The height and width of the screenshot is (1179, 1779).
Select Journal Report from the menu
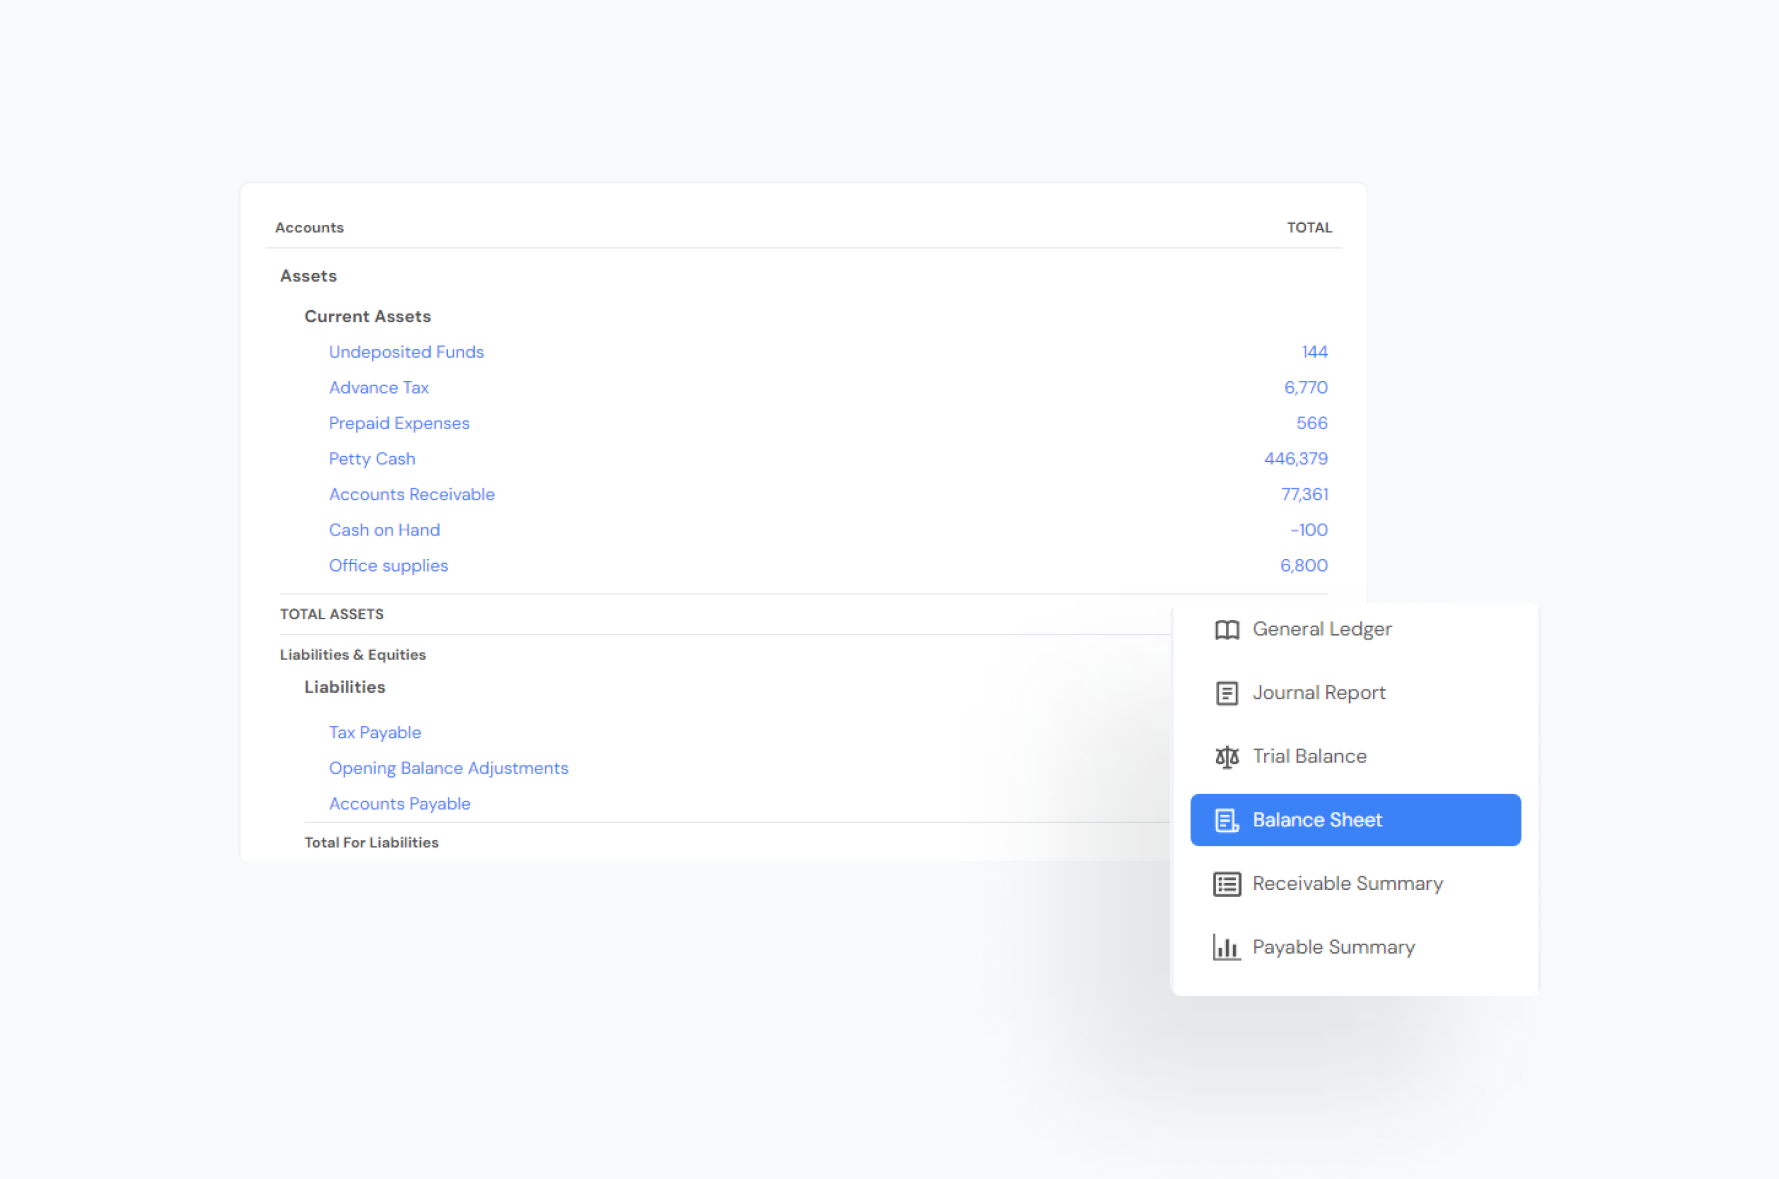click(1318, 693)
